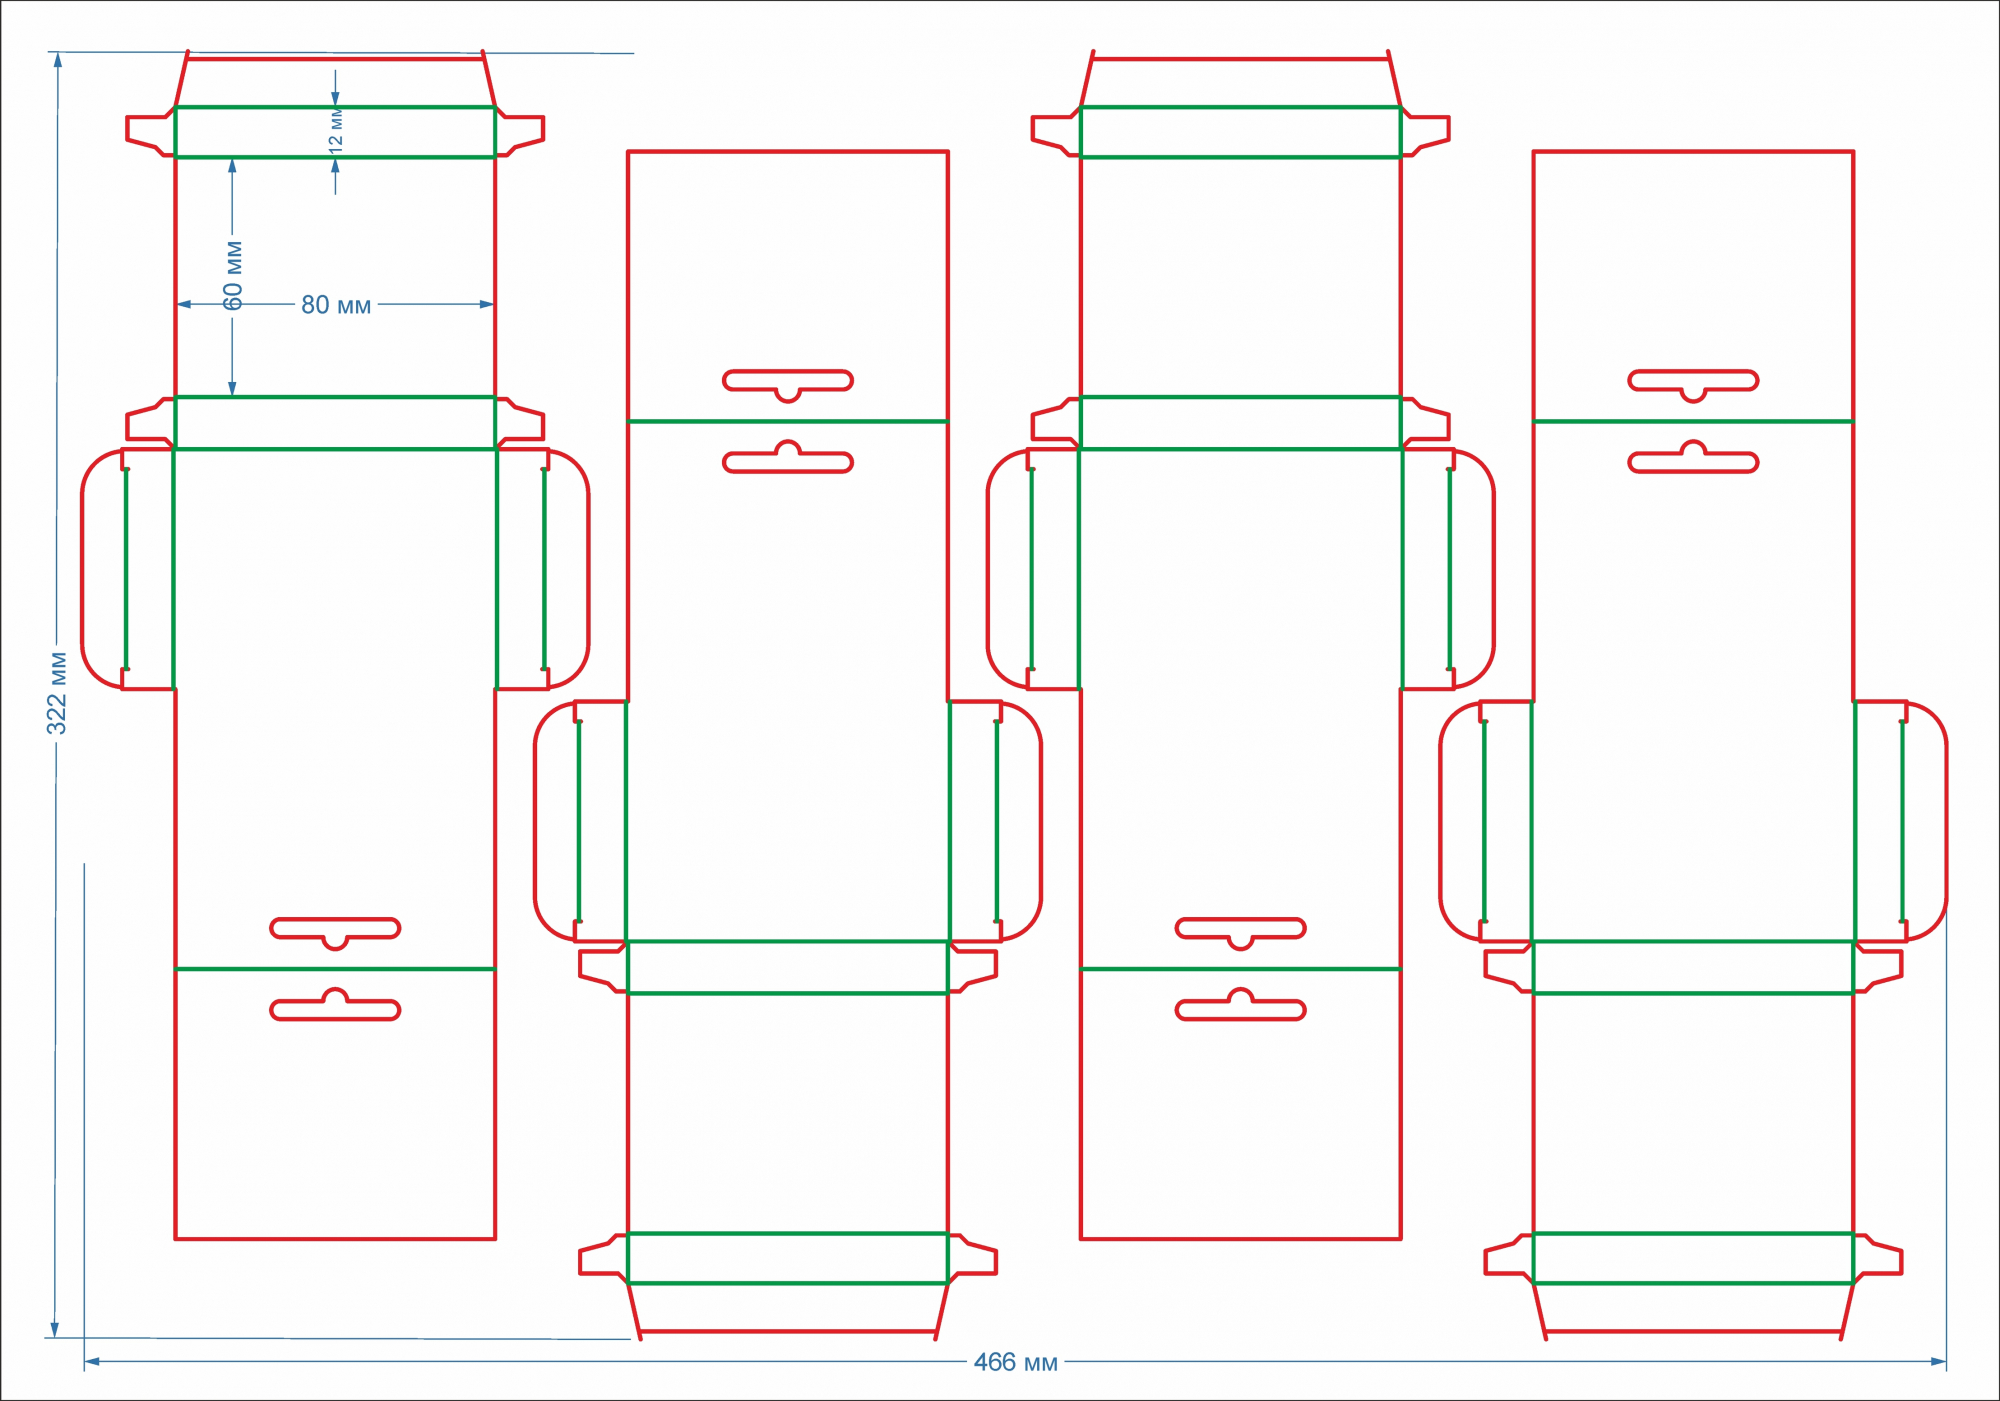
Task: Click left rounded side flap of third template
Action: click(1008, 569)
